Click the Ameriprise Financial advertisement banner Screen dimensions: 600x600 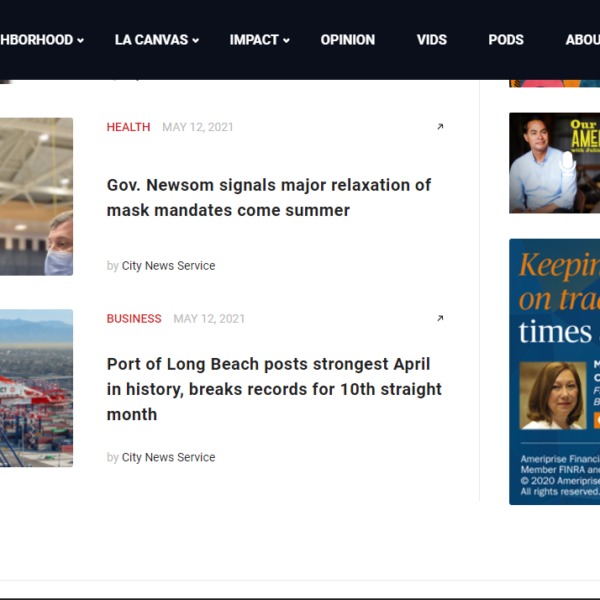coord(554,371)
